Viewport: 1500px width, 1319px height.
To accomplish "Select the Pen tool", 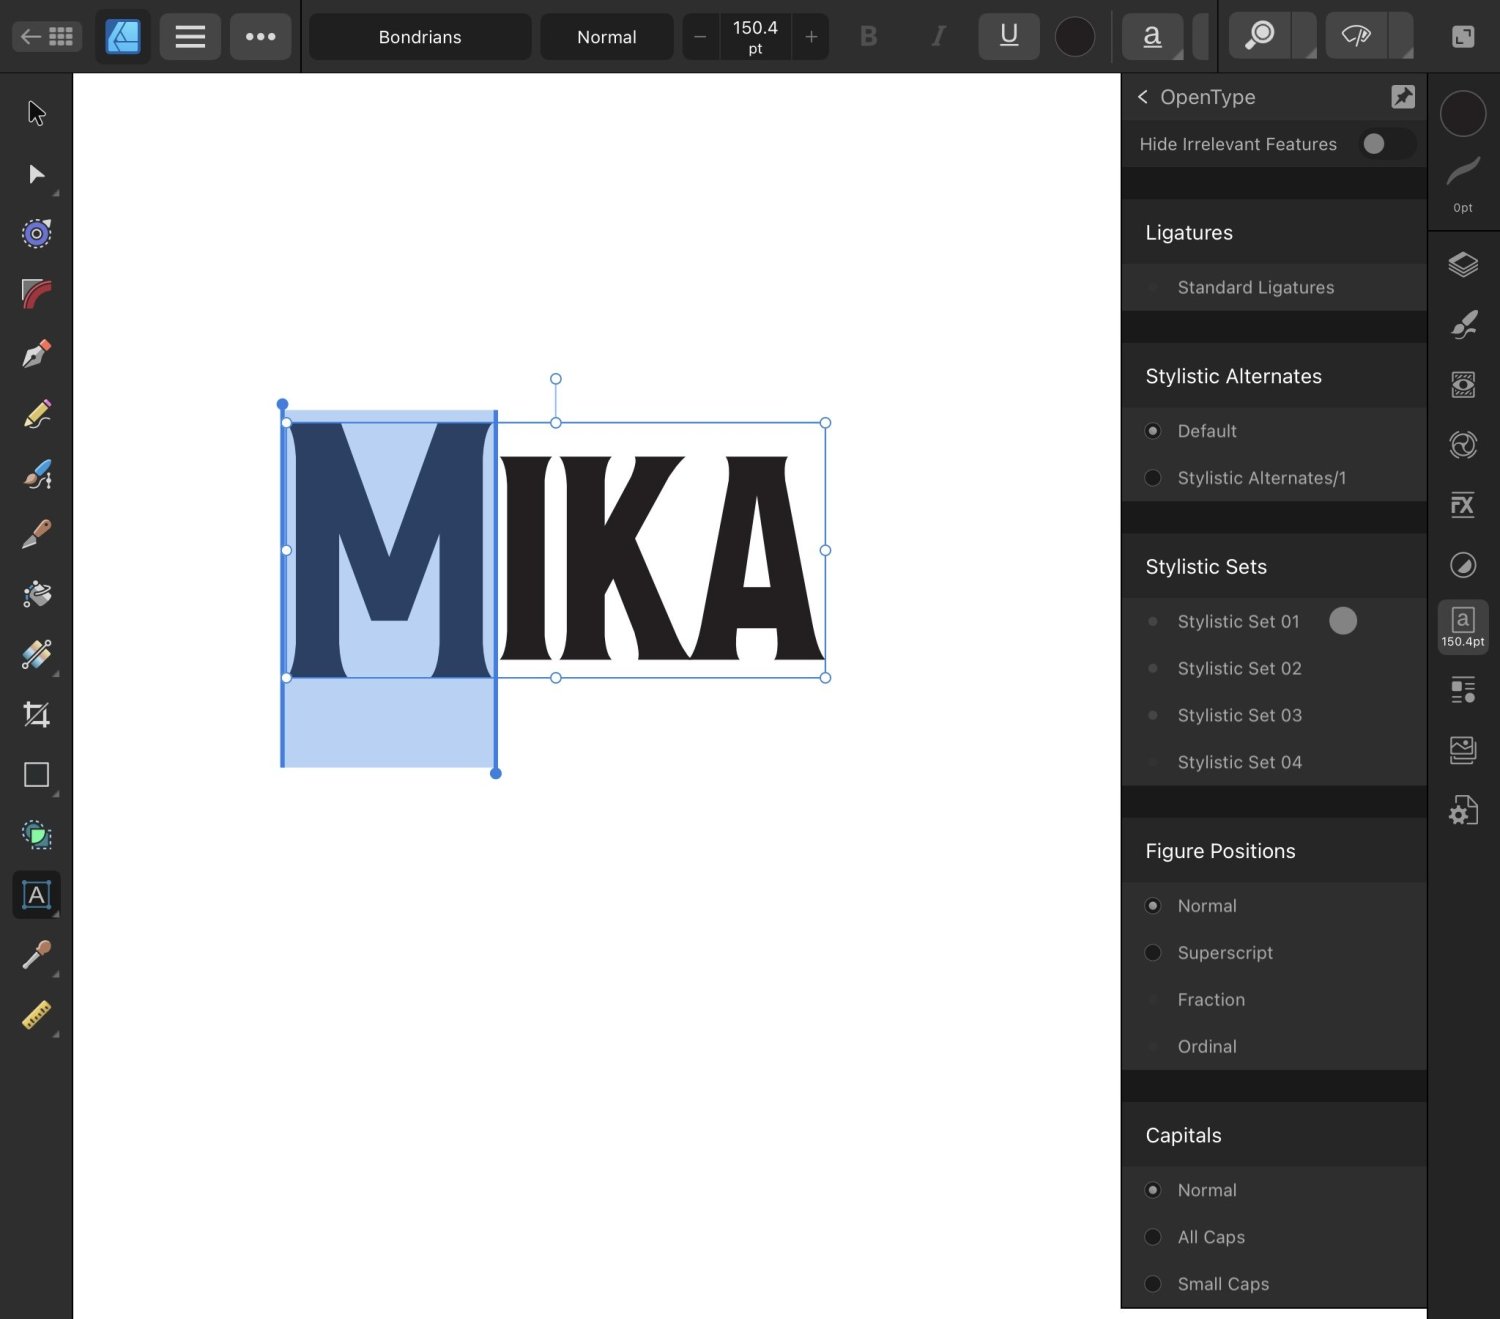I will pyautogui.click(x=37, y=354).
